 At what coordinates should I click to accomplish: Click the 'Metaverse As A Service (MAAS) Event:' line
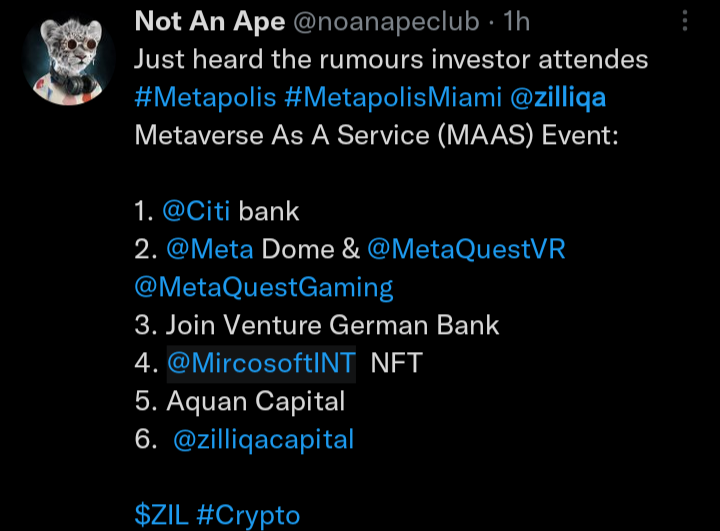click(377, 136)
